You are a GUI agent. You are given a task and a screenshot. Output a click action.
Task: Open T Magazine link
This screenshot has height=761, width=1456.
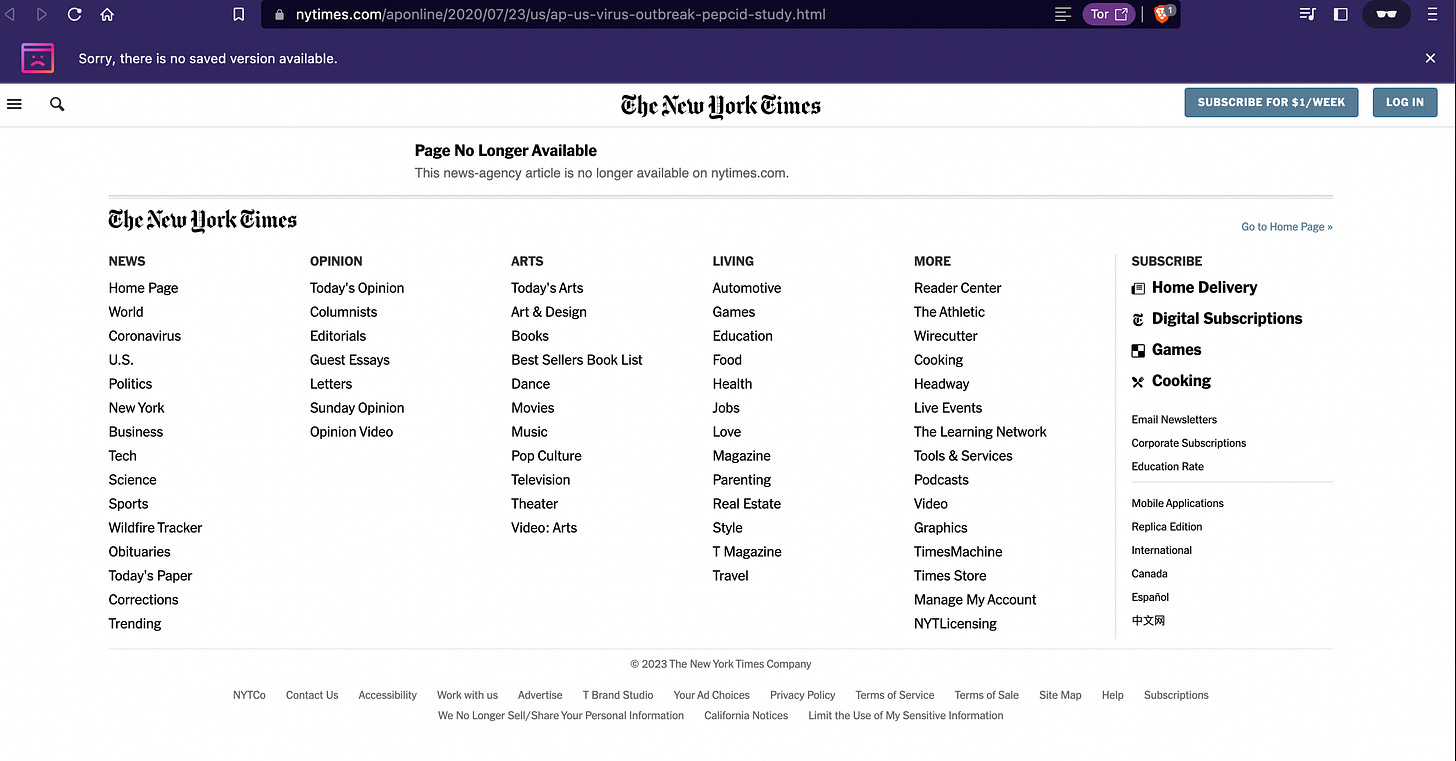[x=747, y=552]
